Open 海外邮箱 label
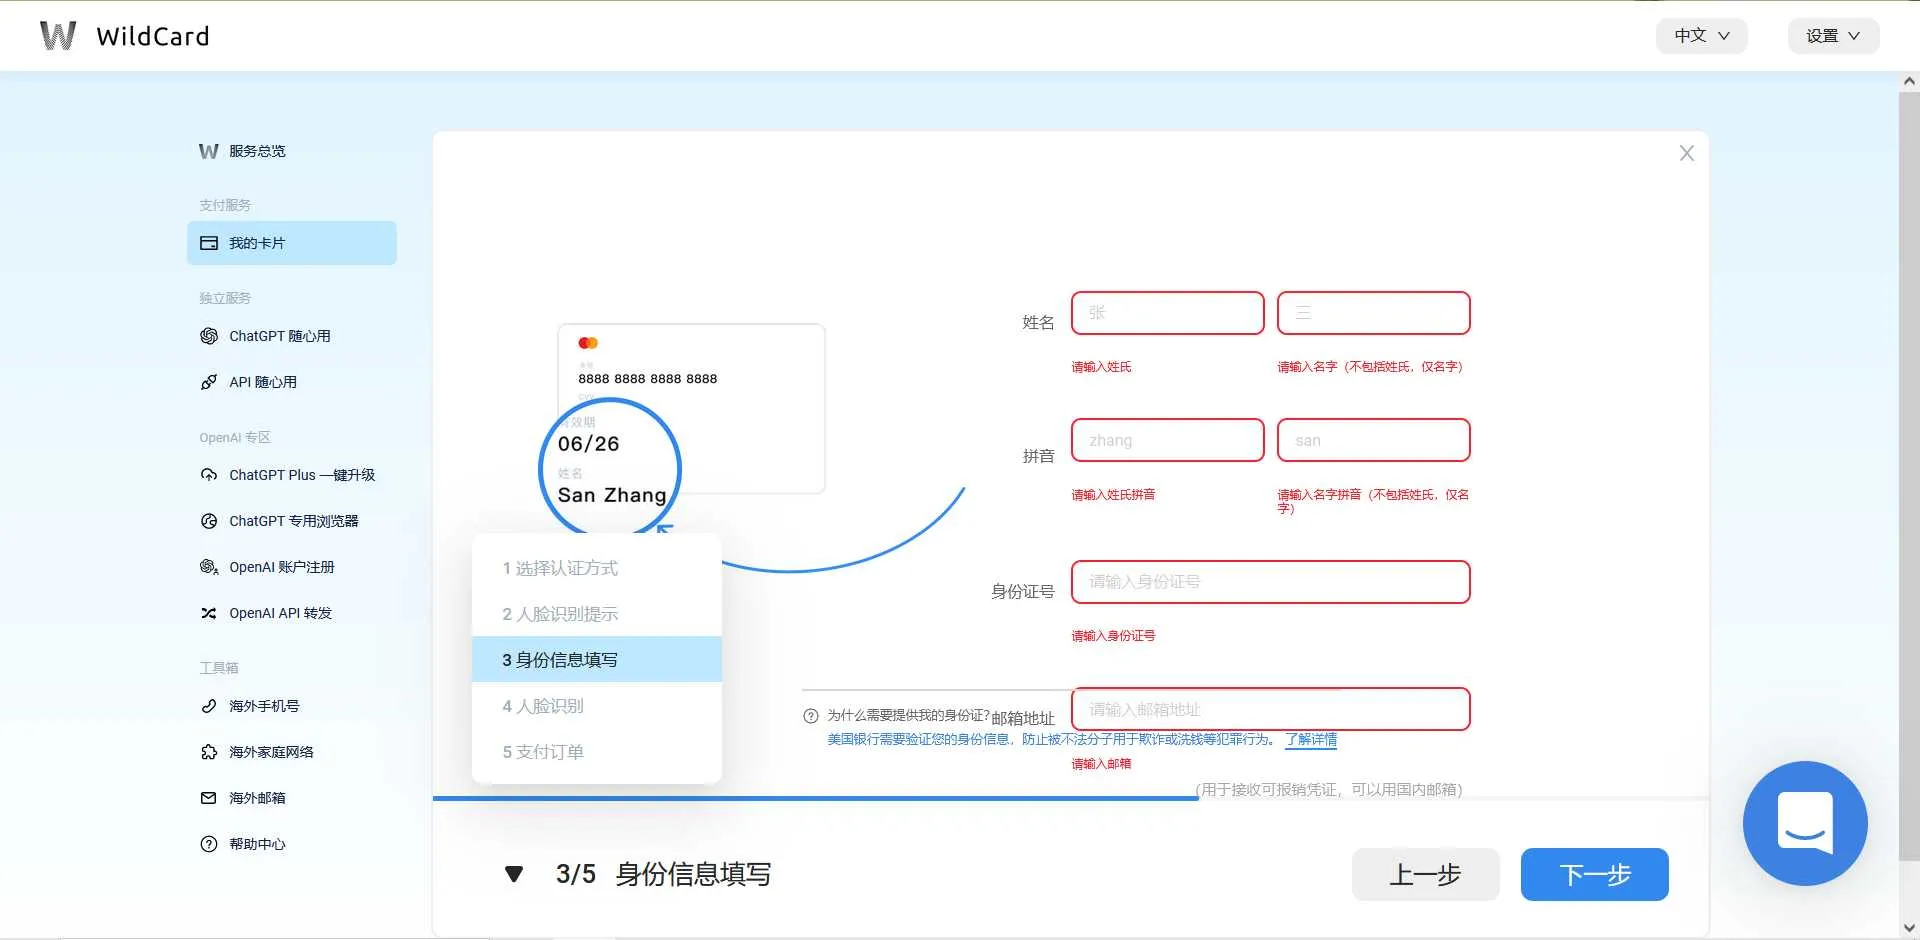 pos(257,798)
